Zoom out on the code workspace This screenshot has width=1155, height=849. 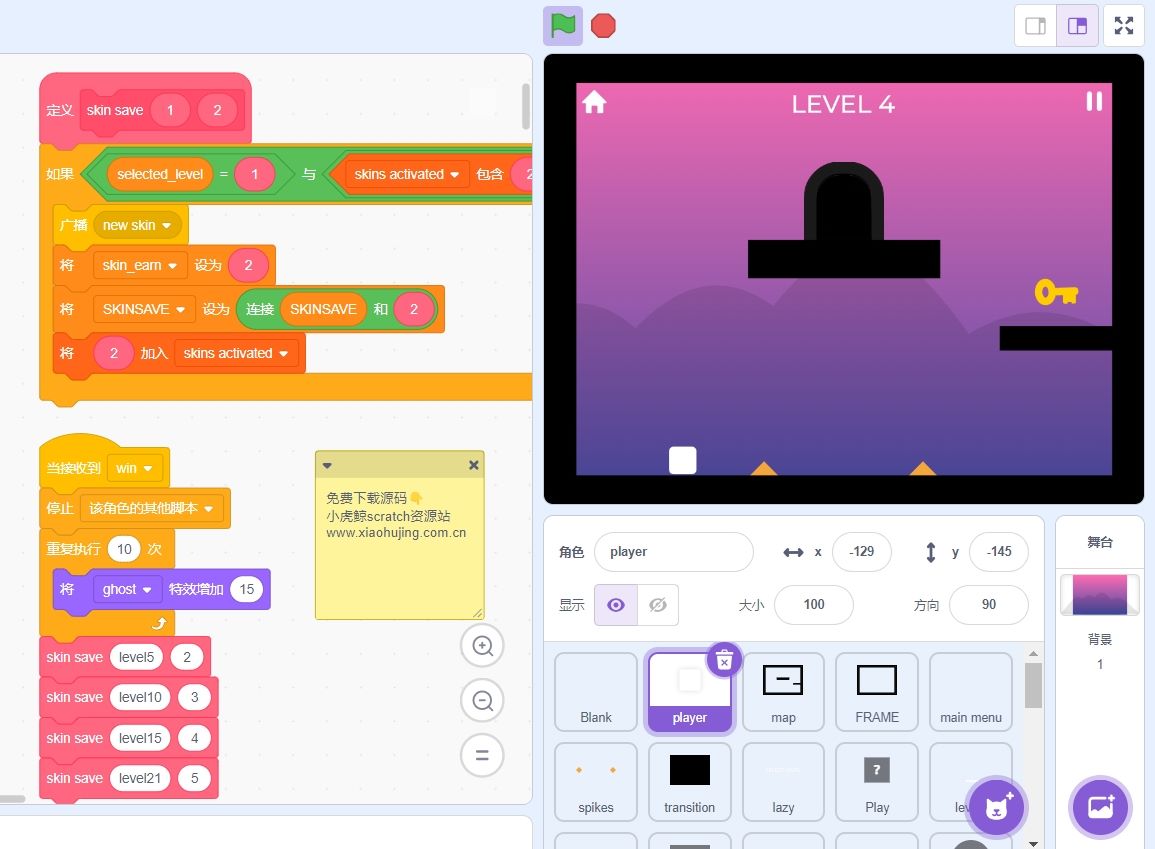tap(482, 701)
